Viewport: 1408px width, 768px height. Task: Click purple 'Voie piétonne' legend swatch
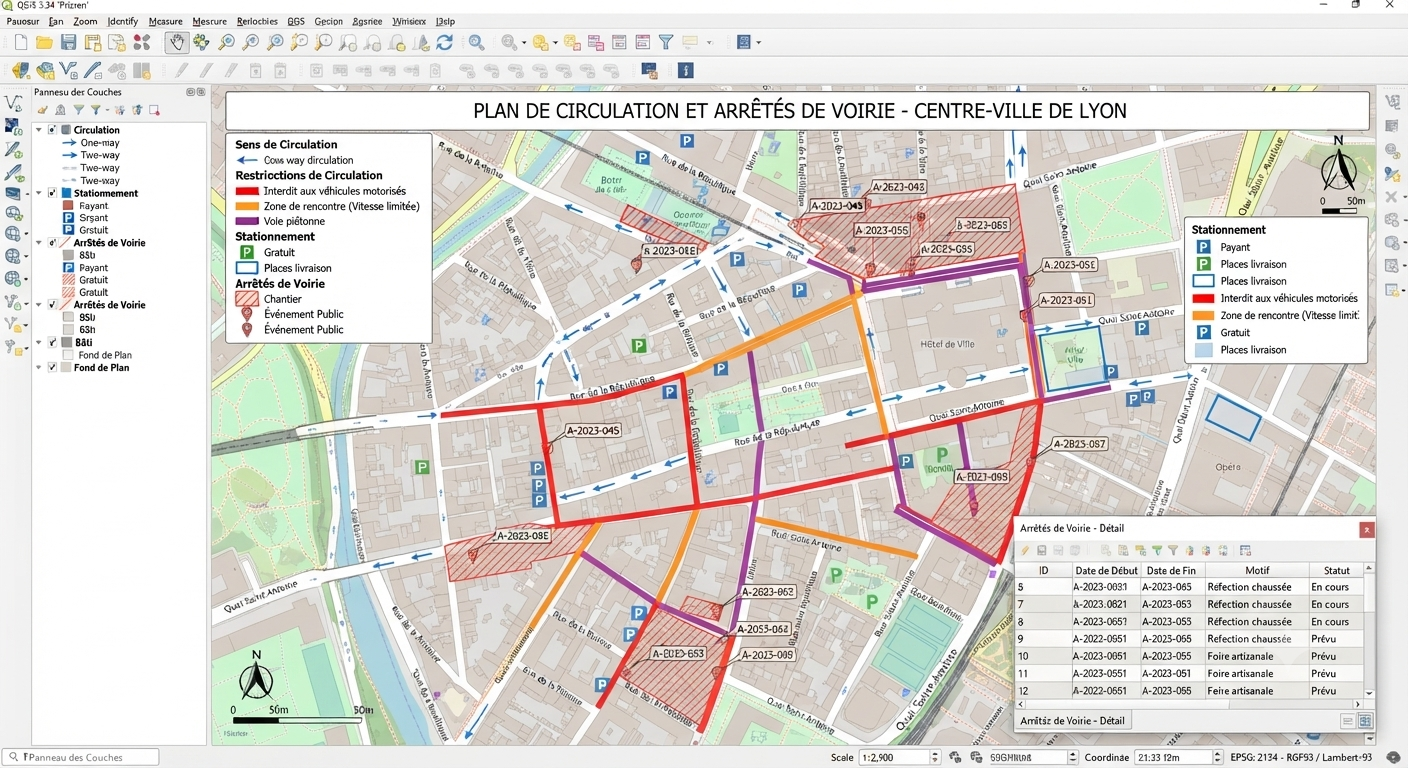coord(246,221)
